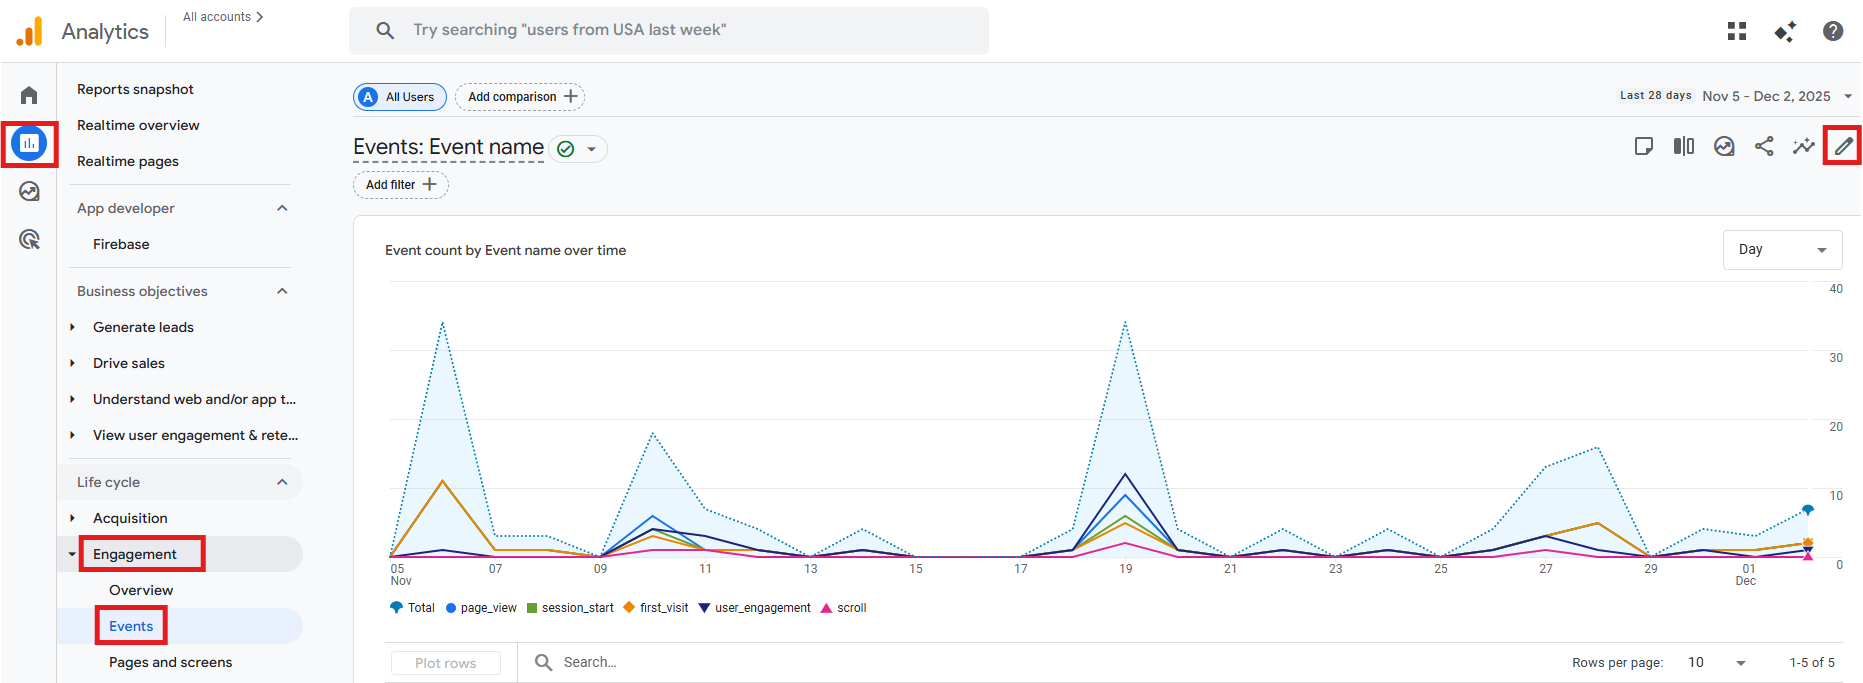Screen dimensions: 1863x683
Task: Click the Add comparison button
Action: coord(520,97)
